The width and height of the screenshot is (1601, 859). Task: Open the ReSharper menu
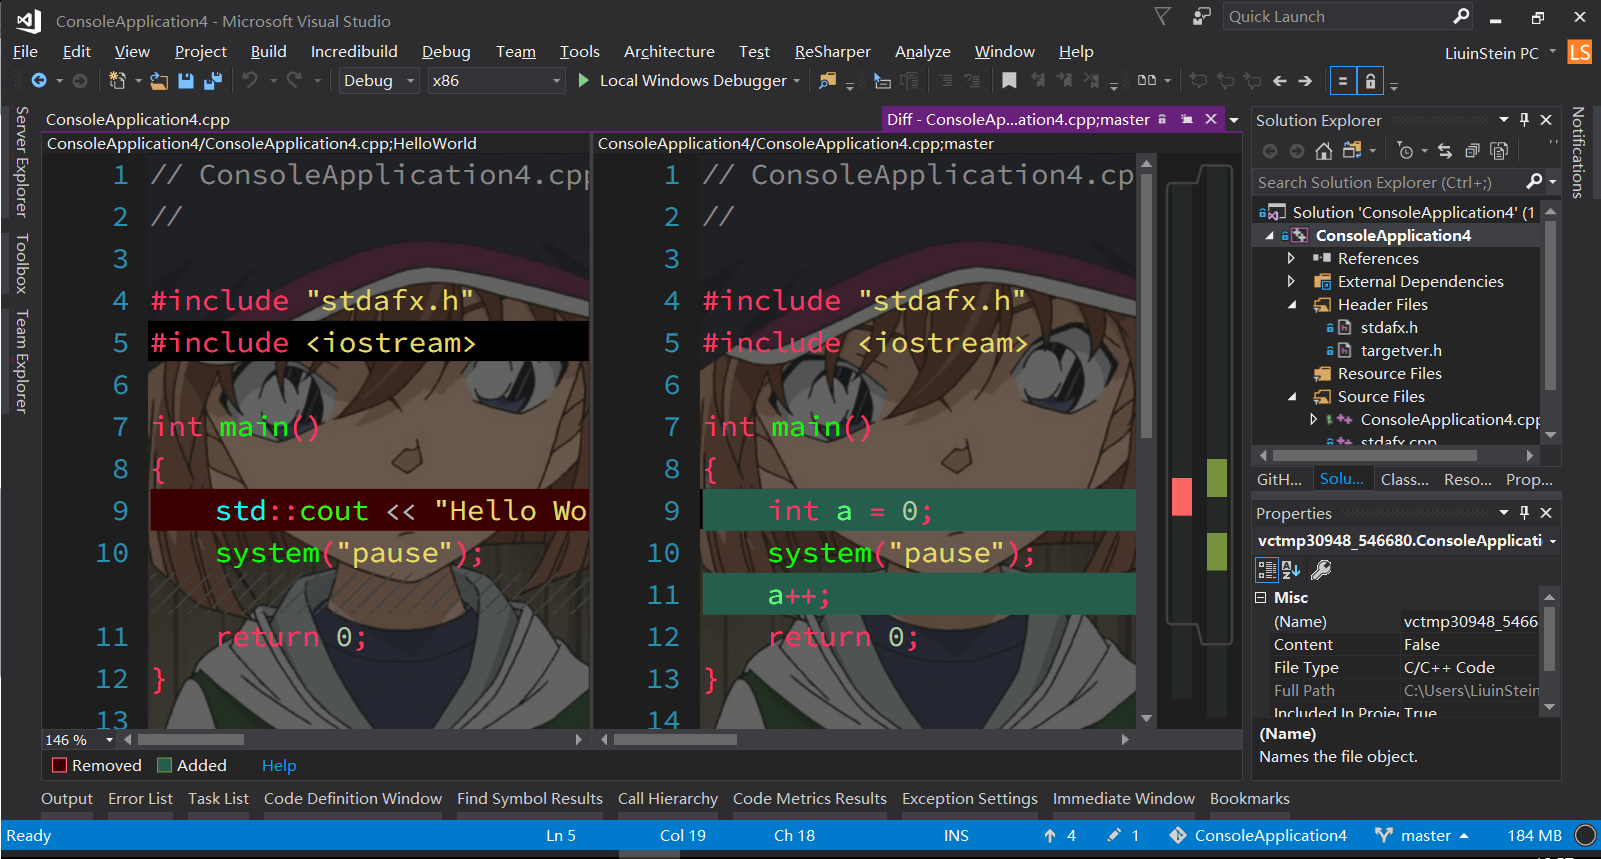click(832, 52)
